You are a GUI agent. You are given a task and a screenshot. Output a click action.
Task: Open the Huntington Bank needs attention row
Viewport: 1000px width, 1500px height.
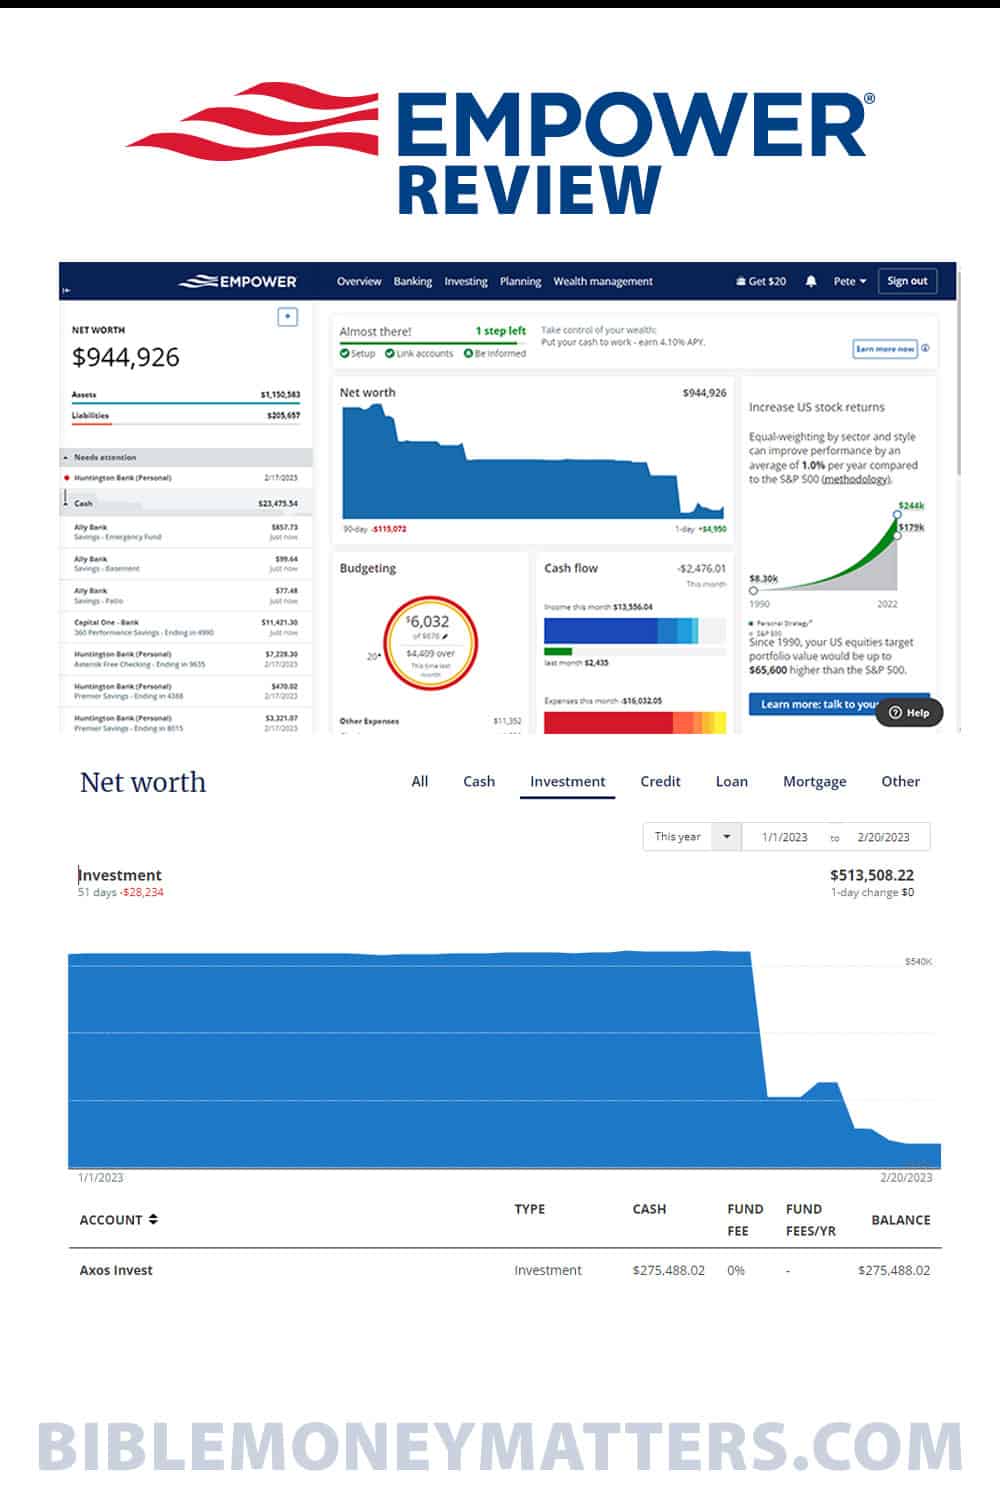click(186, 478)
